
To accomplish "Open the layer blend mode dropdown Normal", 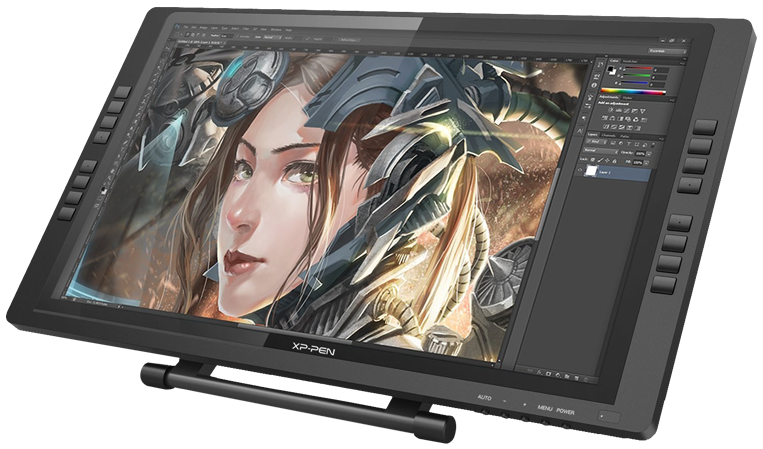I will 601,151.
